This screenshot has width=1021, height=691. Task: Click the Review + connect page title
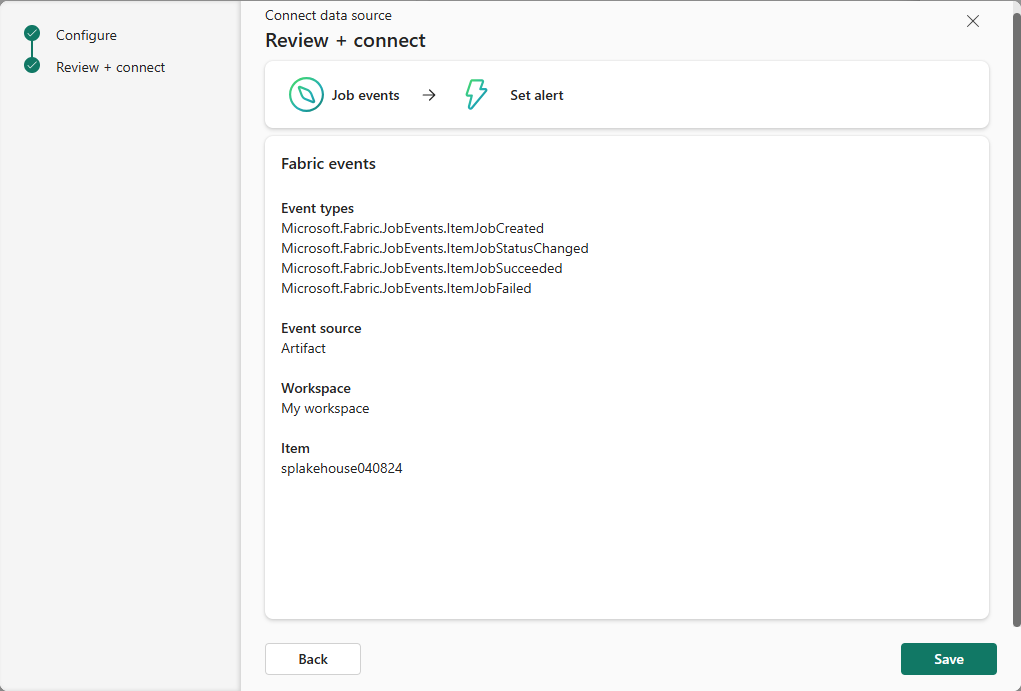tap(345, 40)
